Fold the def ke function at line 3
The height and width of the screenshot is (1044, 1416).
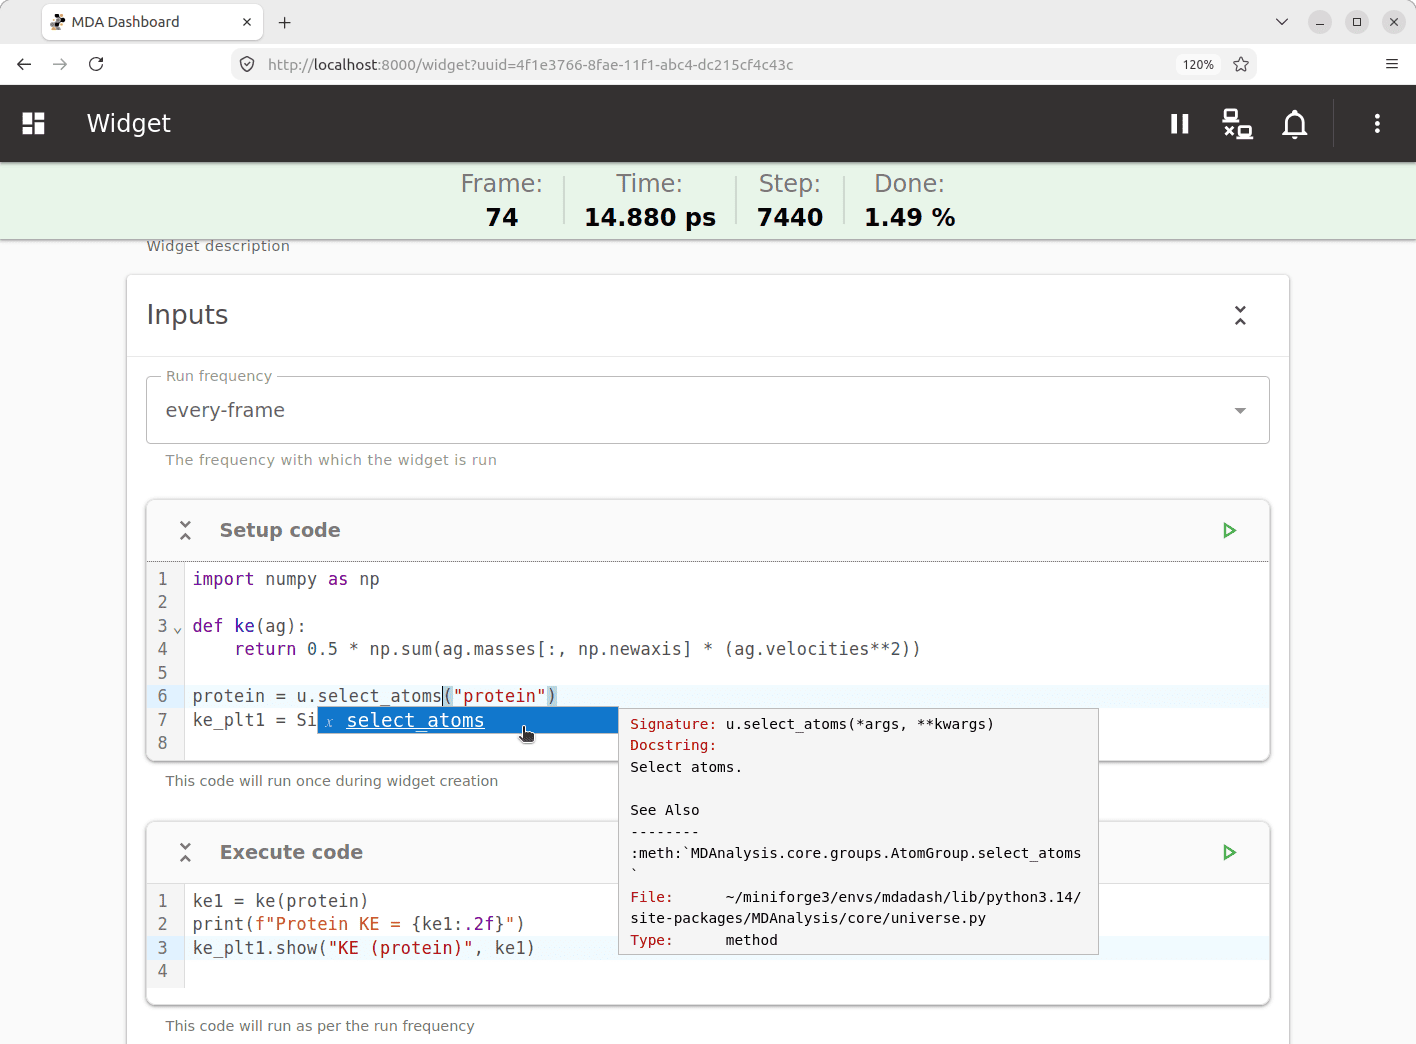click(178, 630)
